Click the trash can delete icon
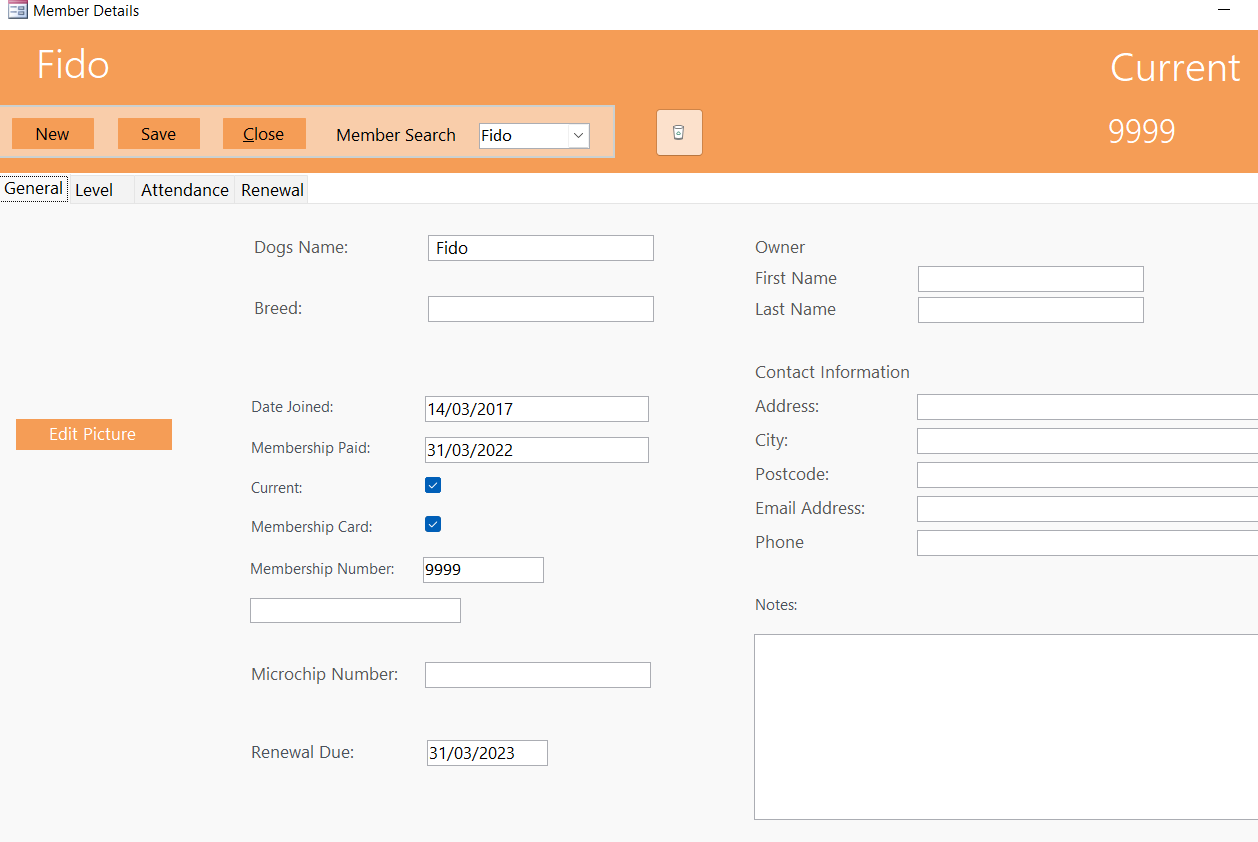The width and height of the screenshot is (1258, 842). pyautogui.click(x=679, y=132)
